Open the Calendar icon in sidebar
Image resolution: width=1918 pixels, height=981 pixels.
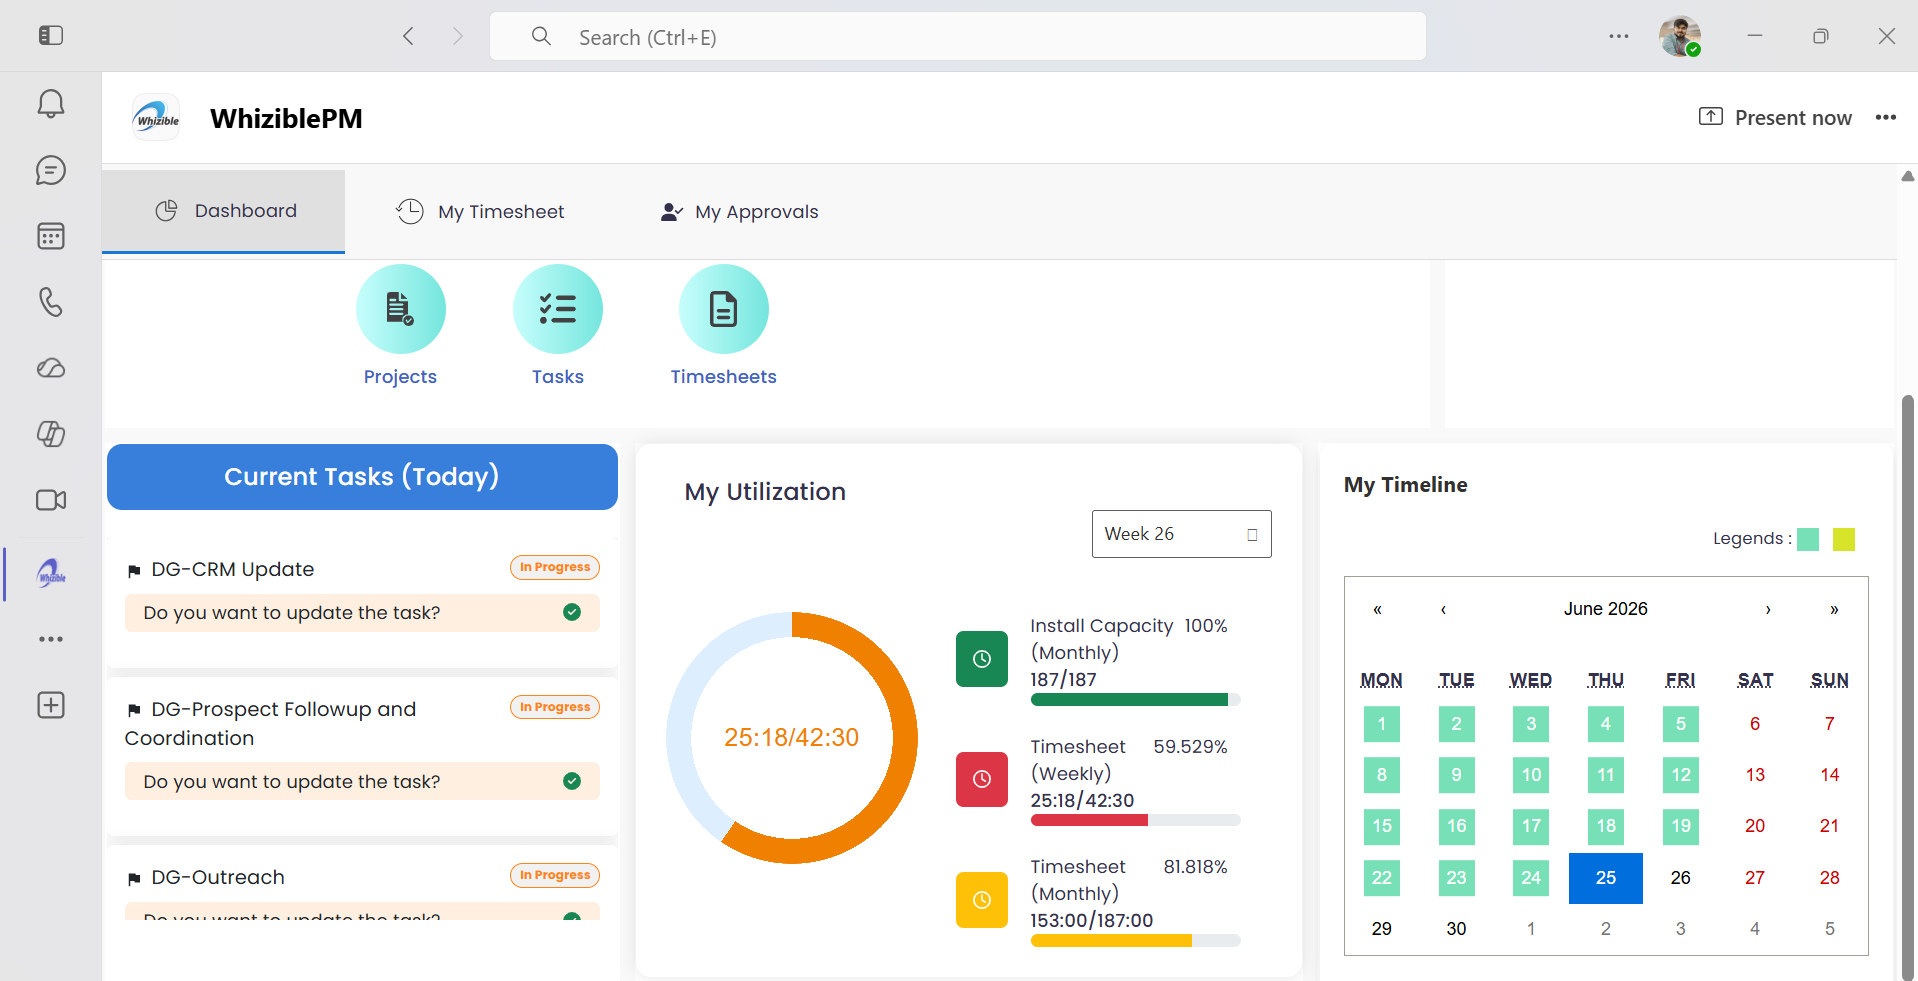pyautogui.click(x=51, y=236)
